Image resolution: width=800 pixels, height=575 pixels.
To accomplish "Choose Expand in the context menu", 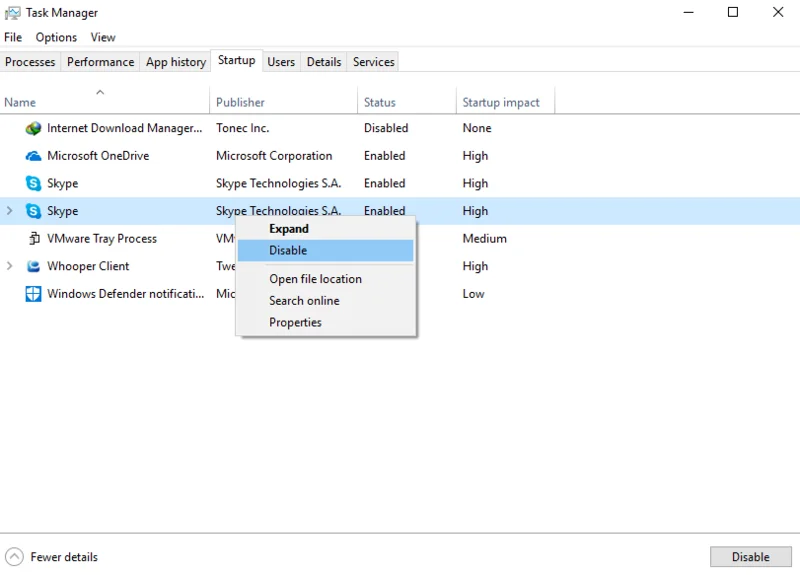I will click(326, 229).
